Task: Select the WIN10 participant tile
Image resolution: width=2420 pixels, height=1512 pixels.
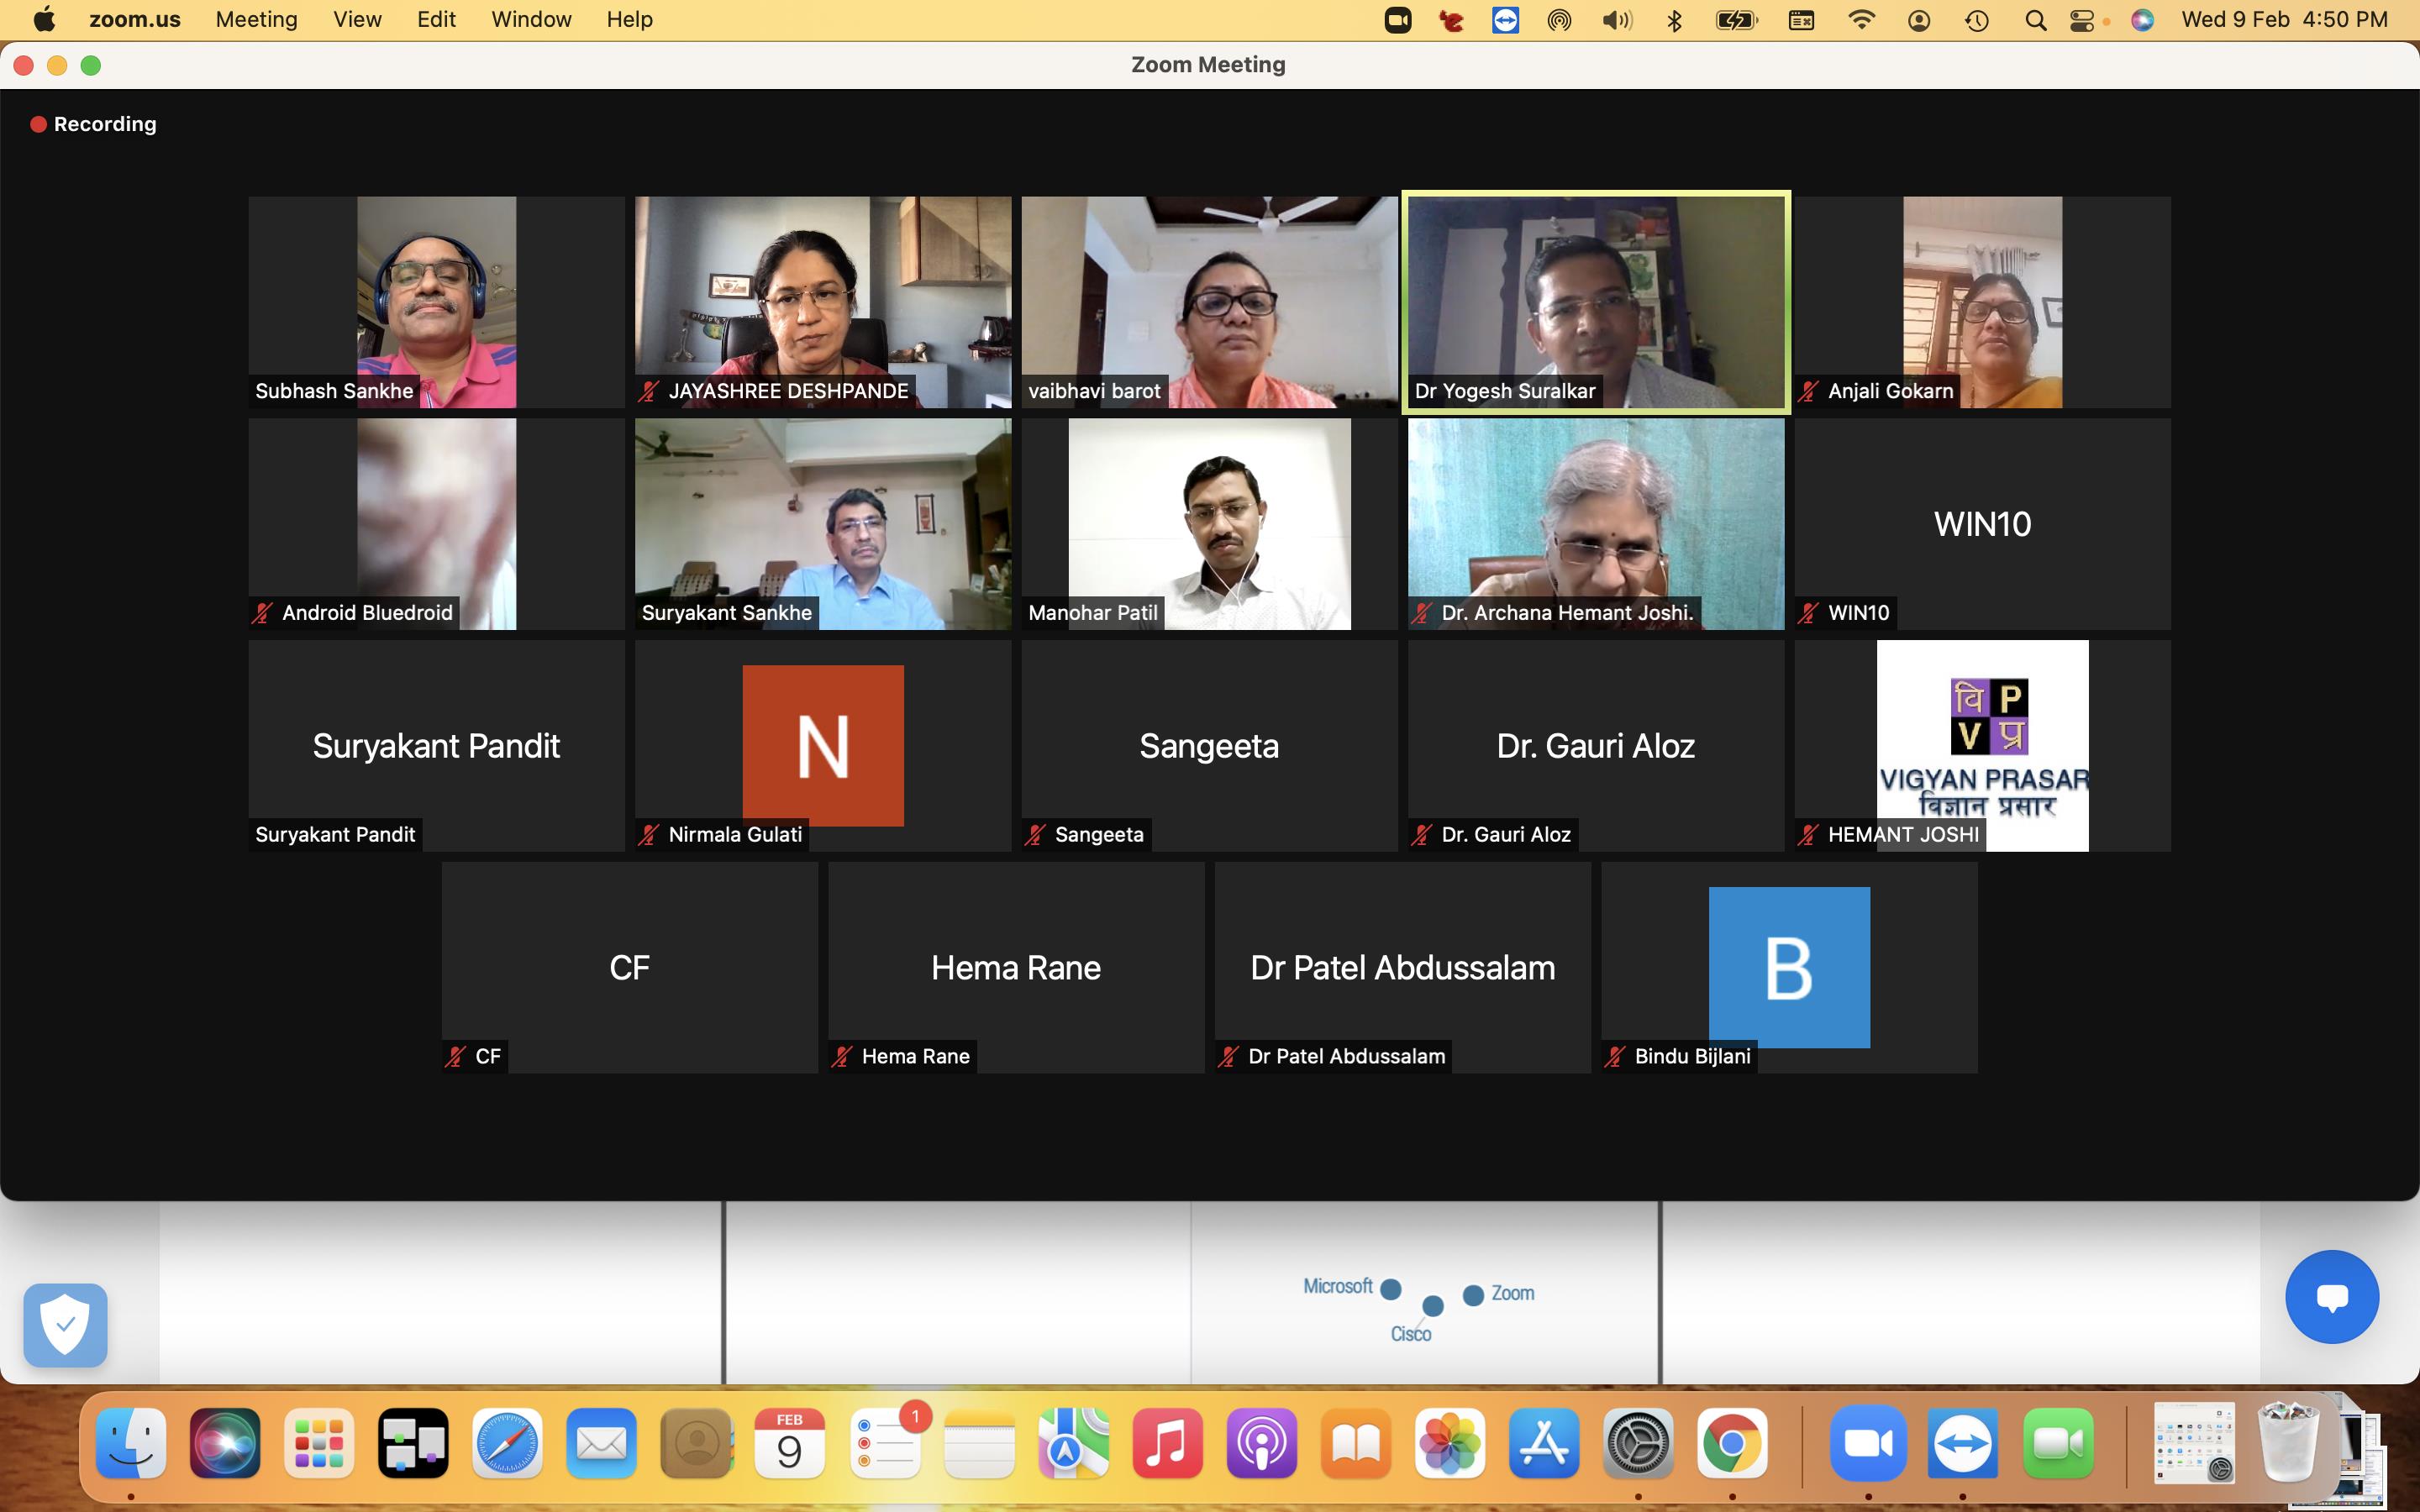Action: point(1983,524)
